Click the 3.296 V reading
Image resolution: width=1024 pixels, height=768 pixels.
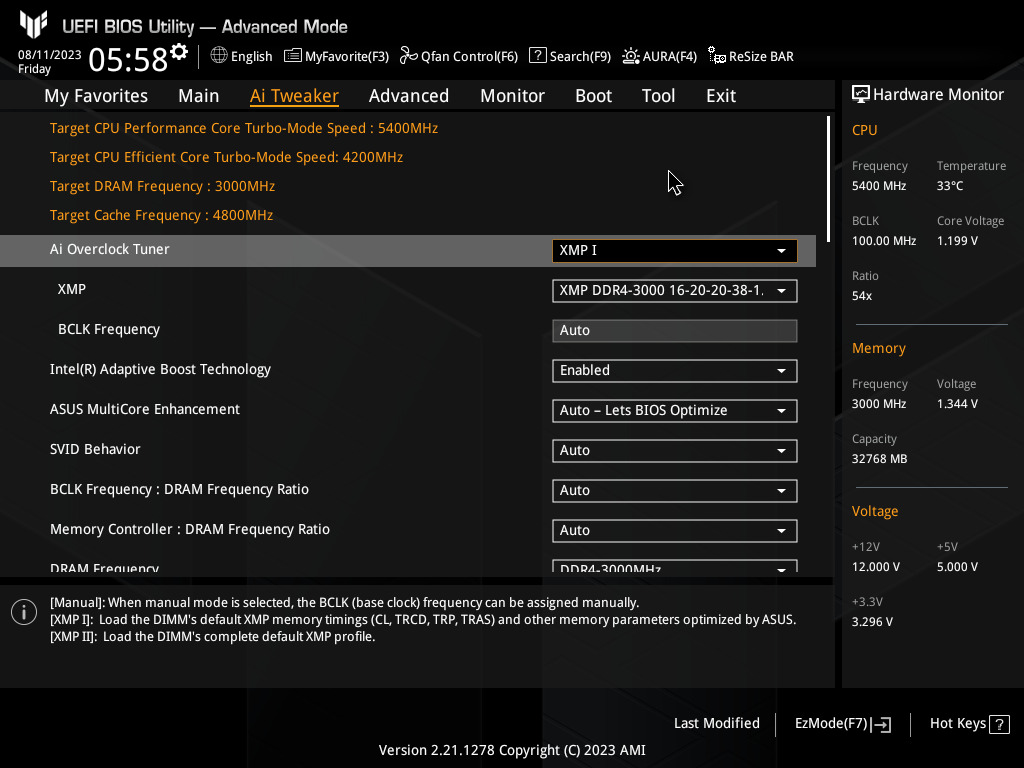tap(872, 622)
